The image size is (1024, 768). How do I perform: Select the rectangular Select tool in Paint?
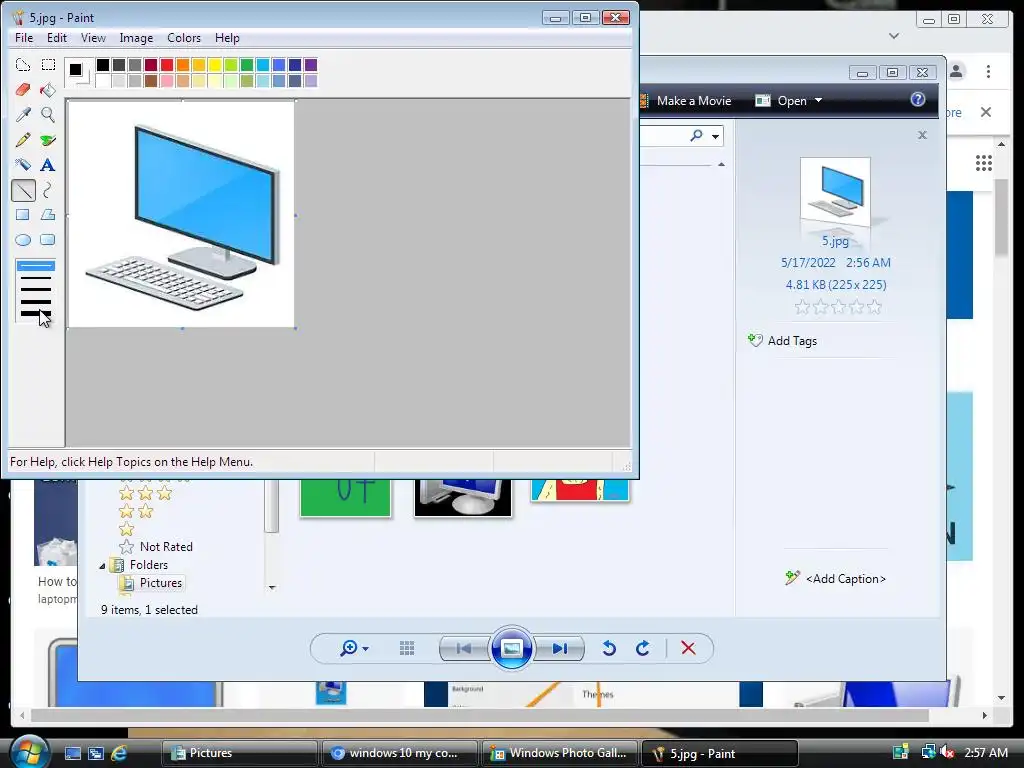click(x=48, y=65)
